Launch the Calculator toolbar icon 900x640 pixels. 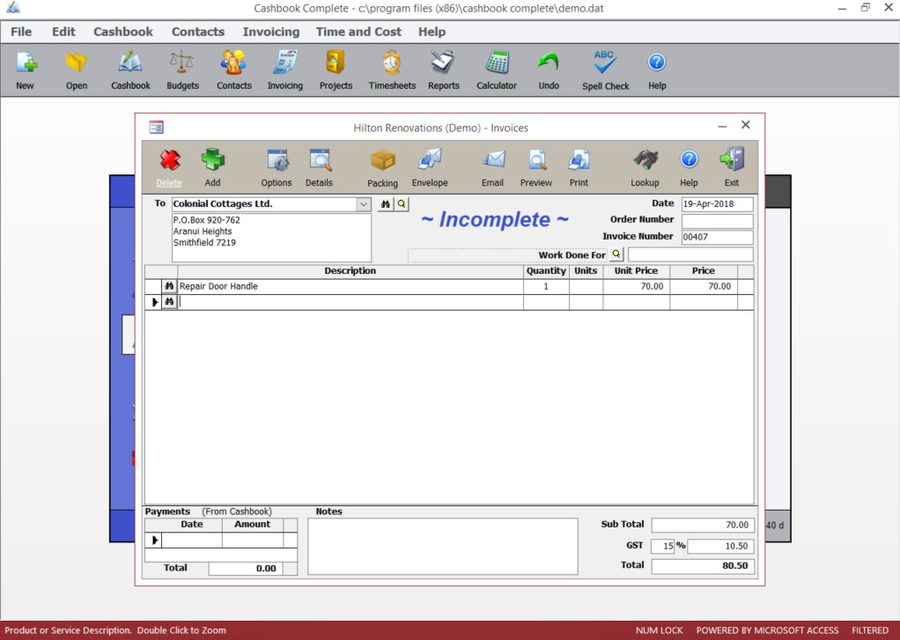[x=496, y=63]
